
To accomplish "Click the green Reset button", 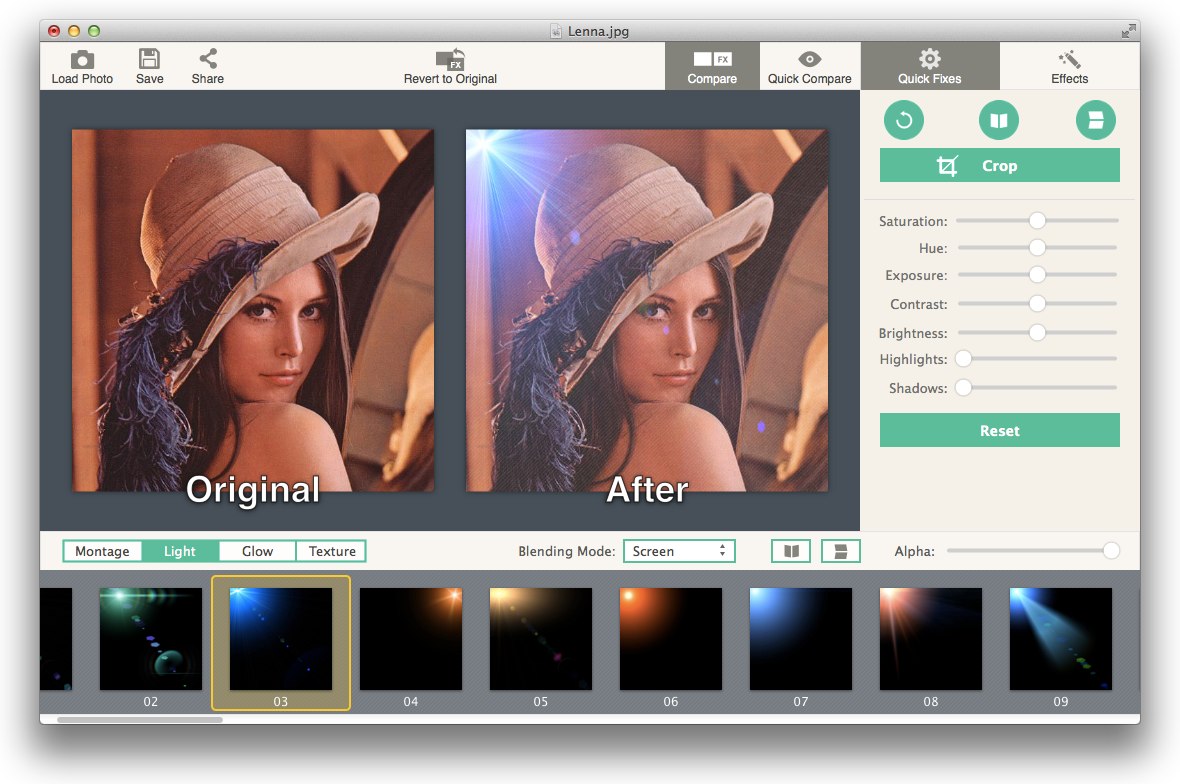I will (999, 430).
